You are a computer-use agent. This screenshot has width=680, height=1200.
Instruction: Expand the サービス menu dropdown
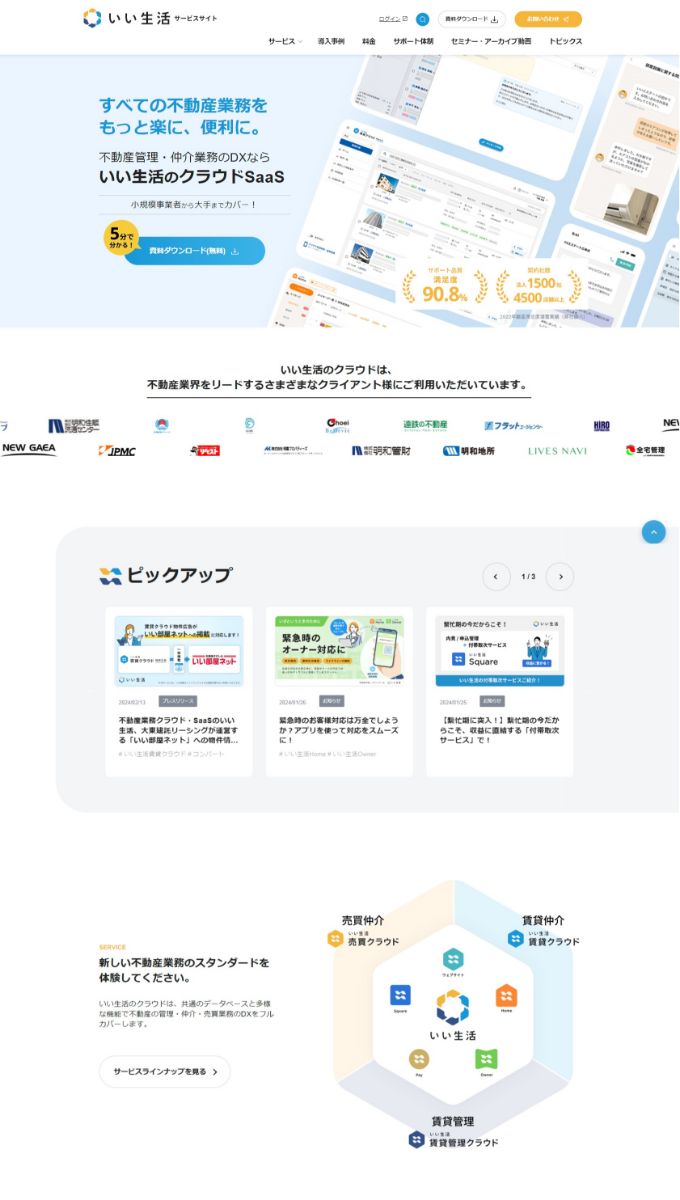pyautogui.click(x=284, y=42)
